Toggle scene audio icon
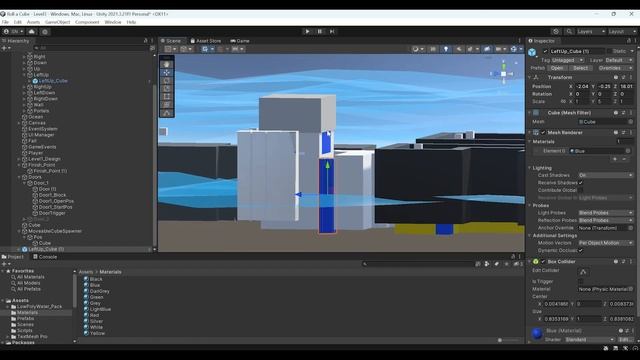 pos(459,49)
